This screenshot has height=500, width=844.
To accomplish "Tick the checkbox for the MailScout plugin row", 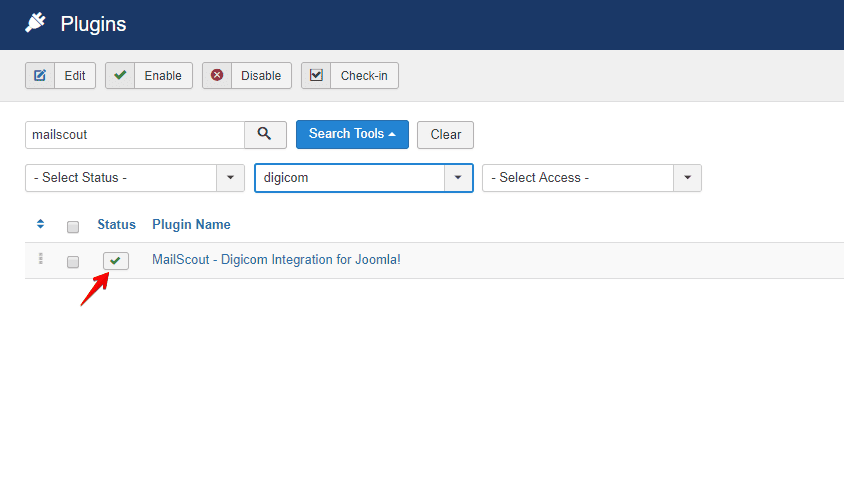I will point(73,262).
